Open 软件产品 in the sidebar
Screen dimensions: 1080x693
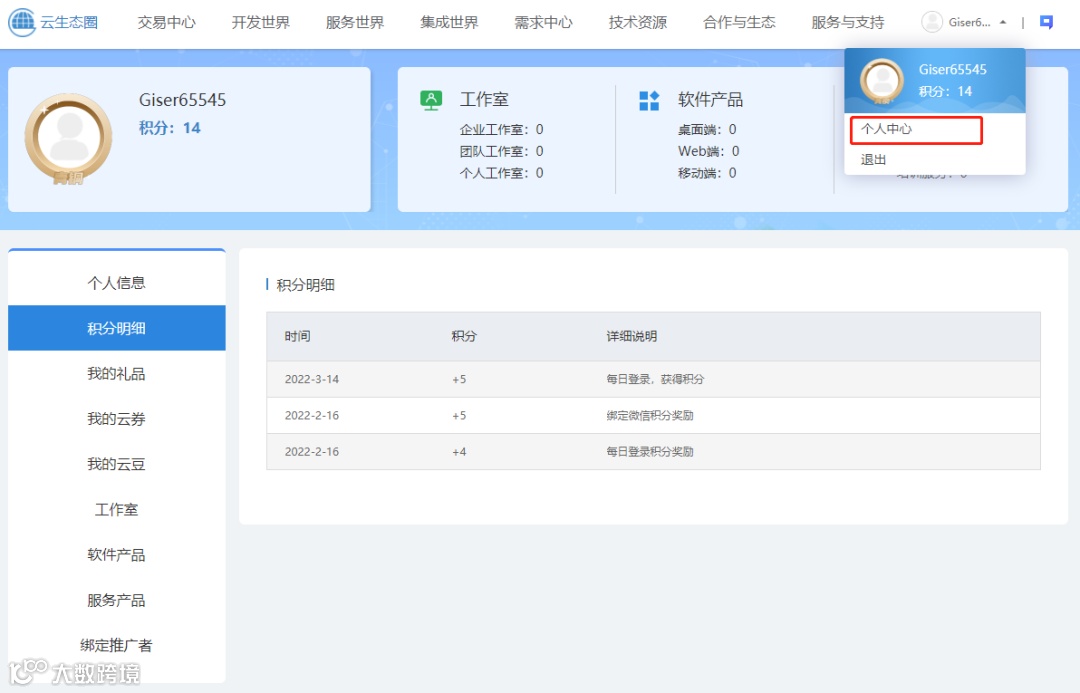(x=116, y=555)
